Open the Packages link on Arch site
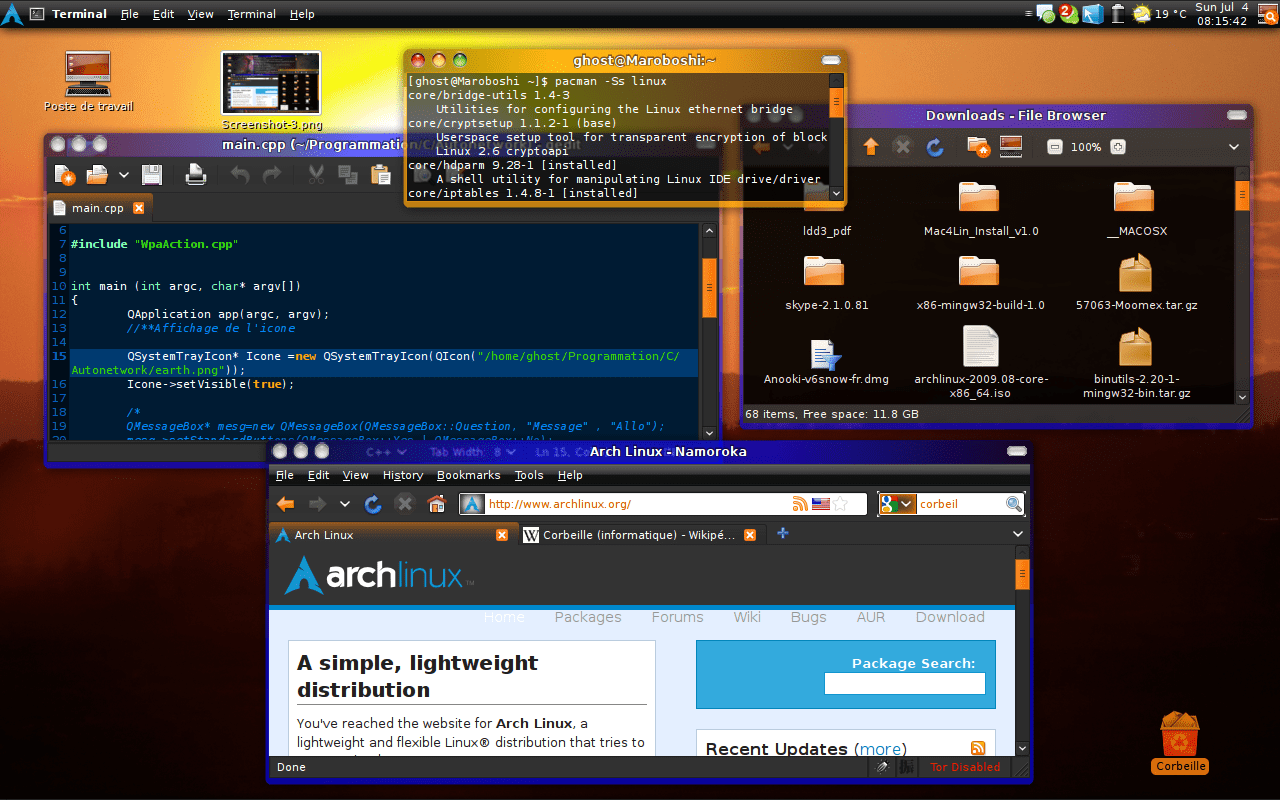The width and height of the screenshot is (1280, 800). click(588, 617)
